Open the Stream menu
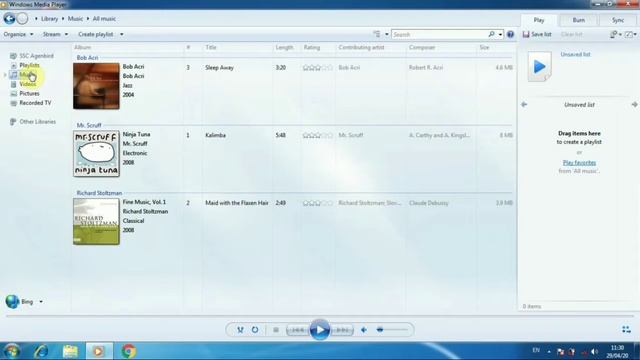This screenshot has height=360, width=640. [56, 34]
